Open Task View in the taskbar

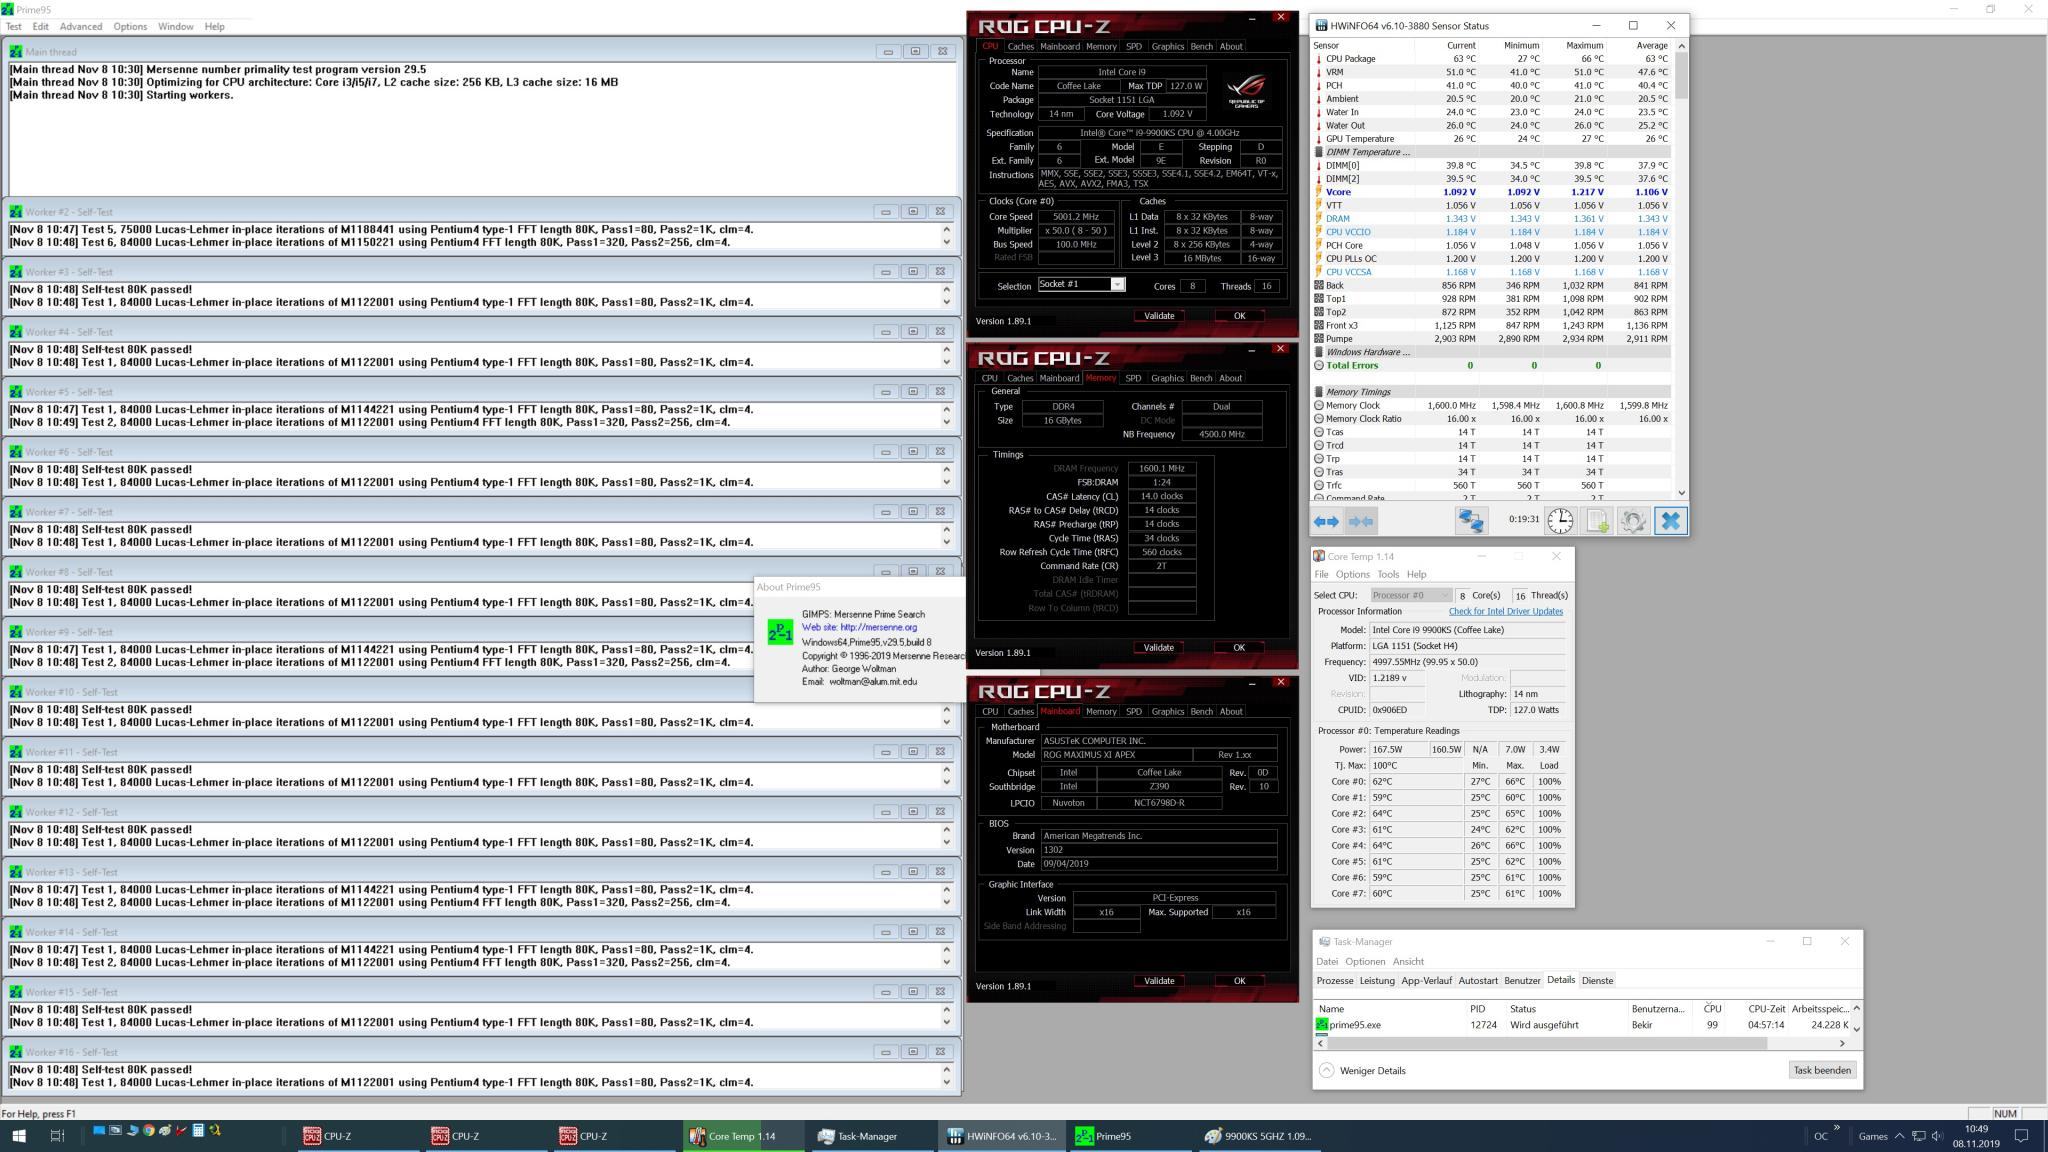(x=57, y=1136)
